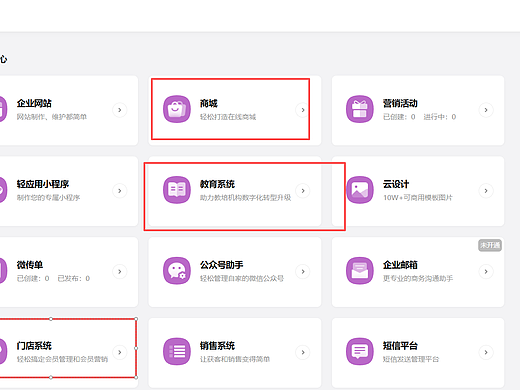Open the 营销活动 card chevron
This screenshot has width=520, height=390.
[486, 110]
